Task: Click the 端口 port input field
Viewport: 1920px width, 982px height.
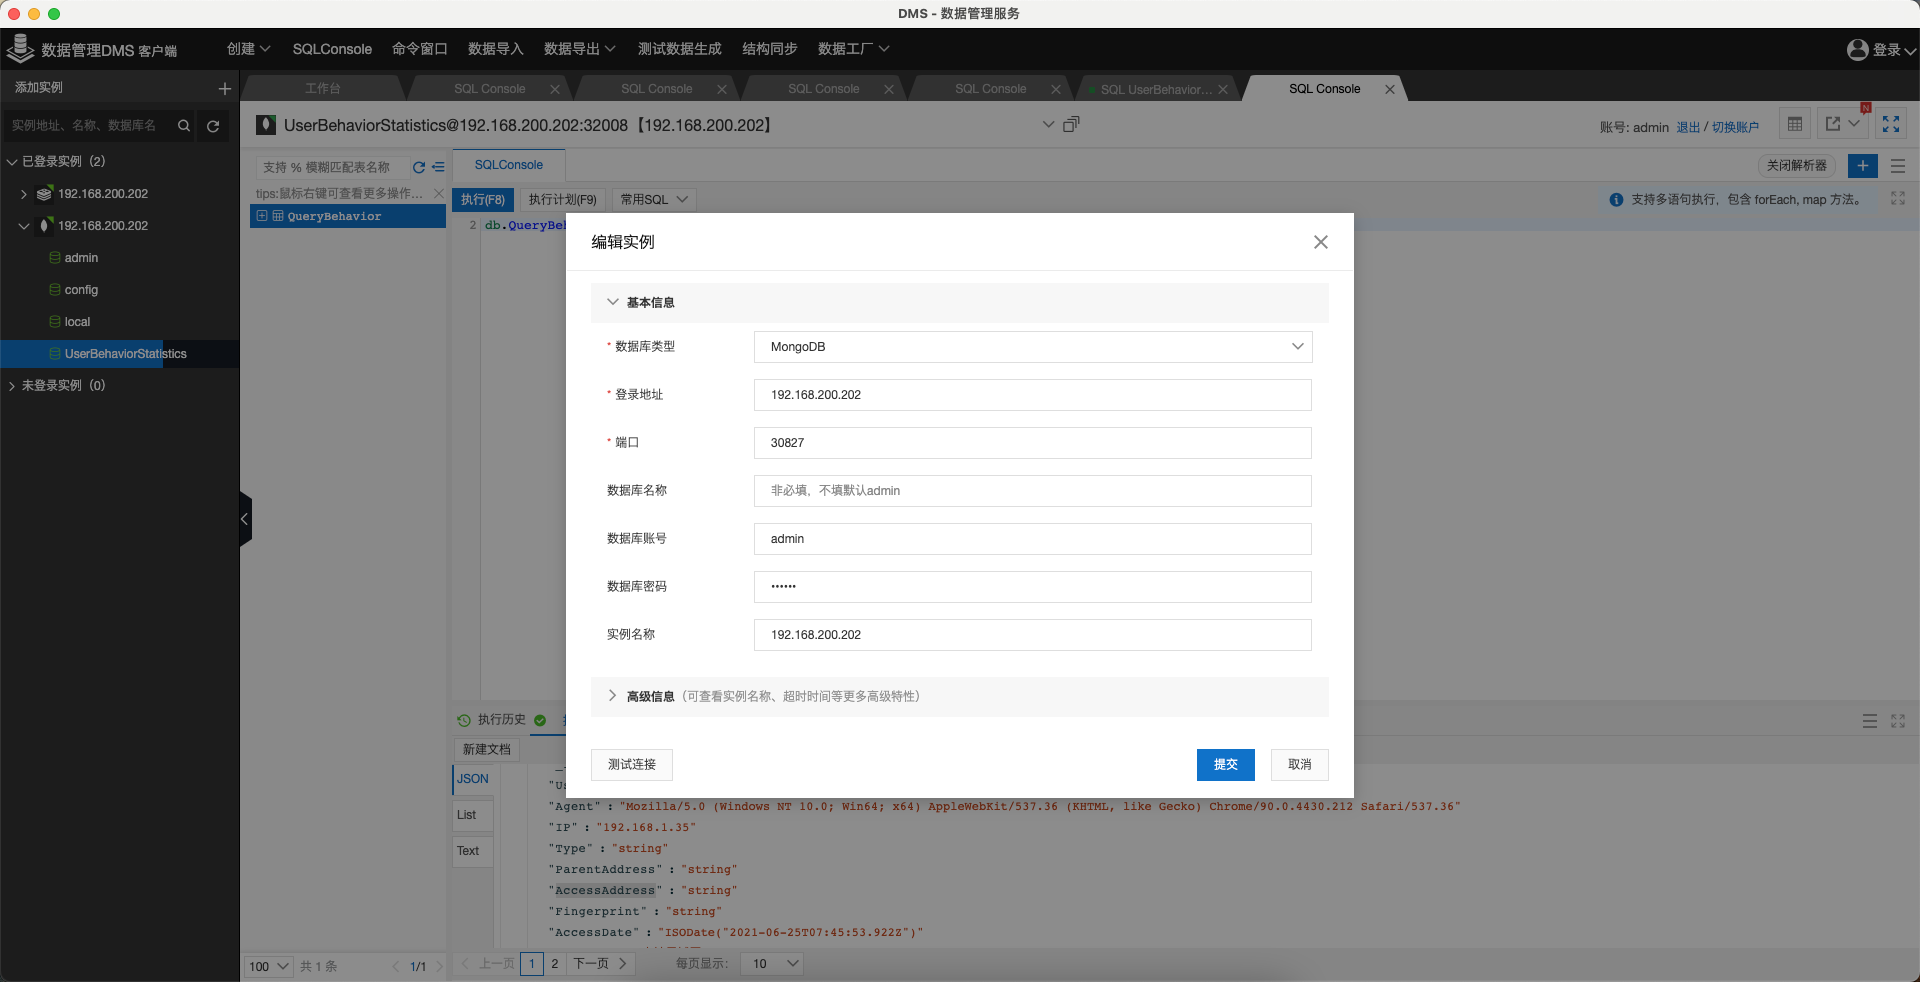Action: (1032, 443)
